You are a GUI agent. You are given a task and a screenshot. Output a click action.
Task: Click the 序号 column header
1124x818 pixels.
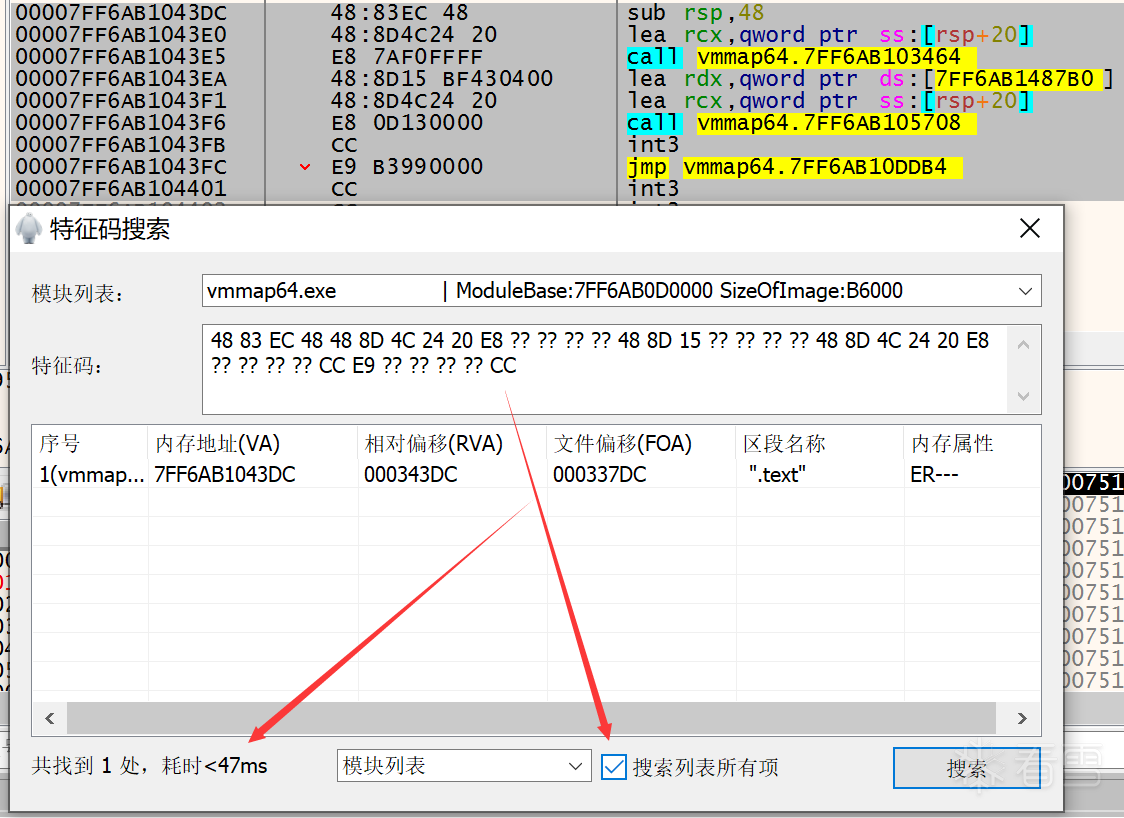[x=90, y=444]
